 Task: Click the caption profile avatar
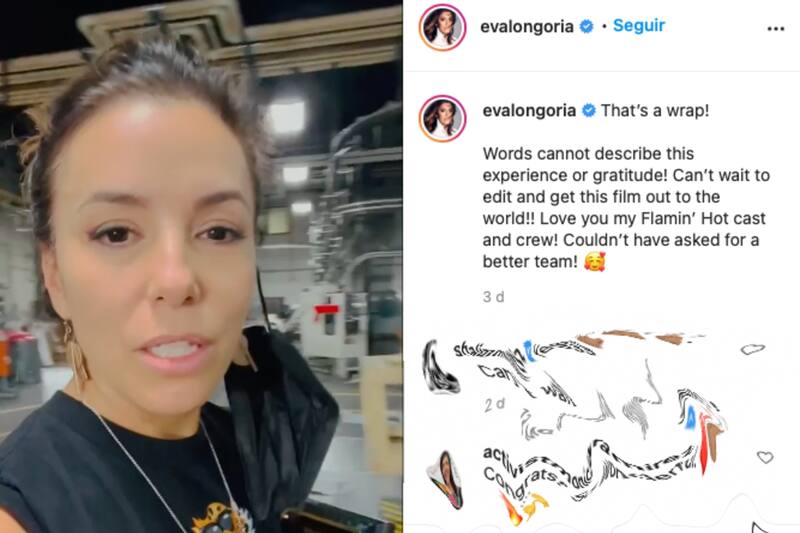pyautogui.click(x=442, y=118)
